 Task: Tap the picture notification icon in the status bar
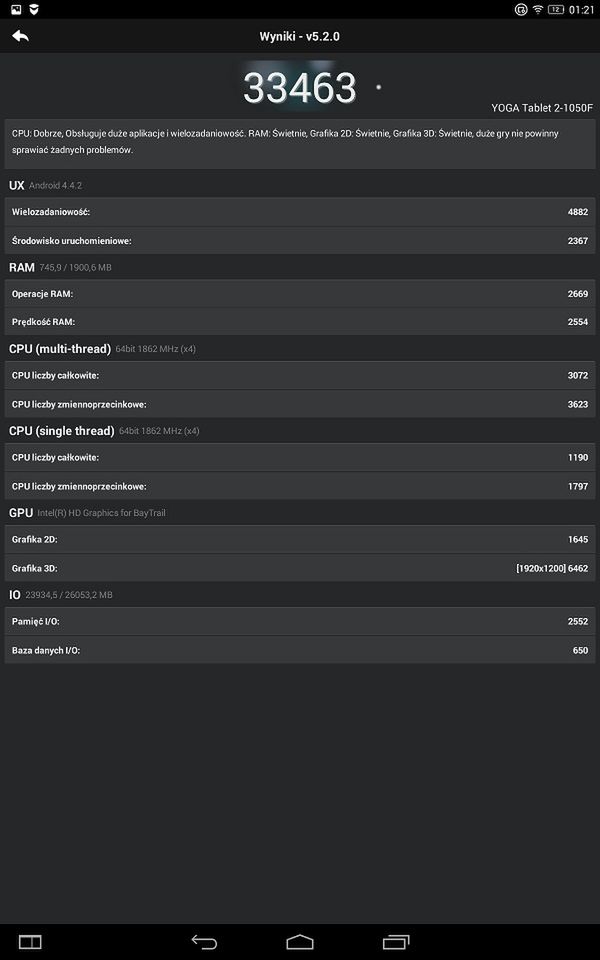(x=15, y=9)
